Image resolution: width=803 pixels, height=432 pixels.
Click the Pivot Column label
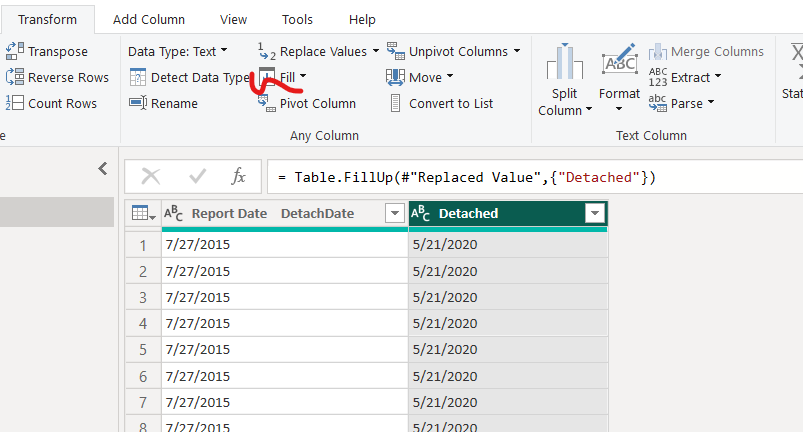coord(318,103)
